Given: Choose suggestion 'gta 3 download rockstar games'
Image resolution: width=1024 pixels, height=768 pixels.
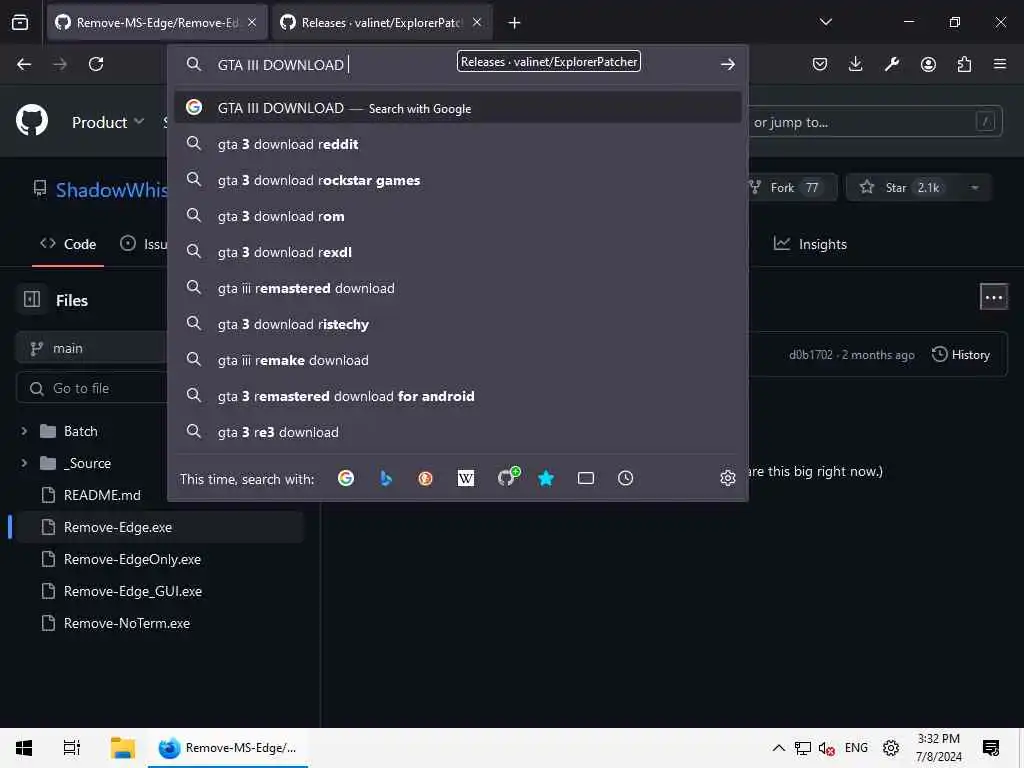Looking at the screenshot, I should (x=458, y=180).
